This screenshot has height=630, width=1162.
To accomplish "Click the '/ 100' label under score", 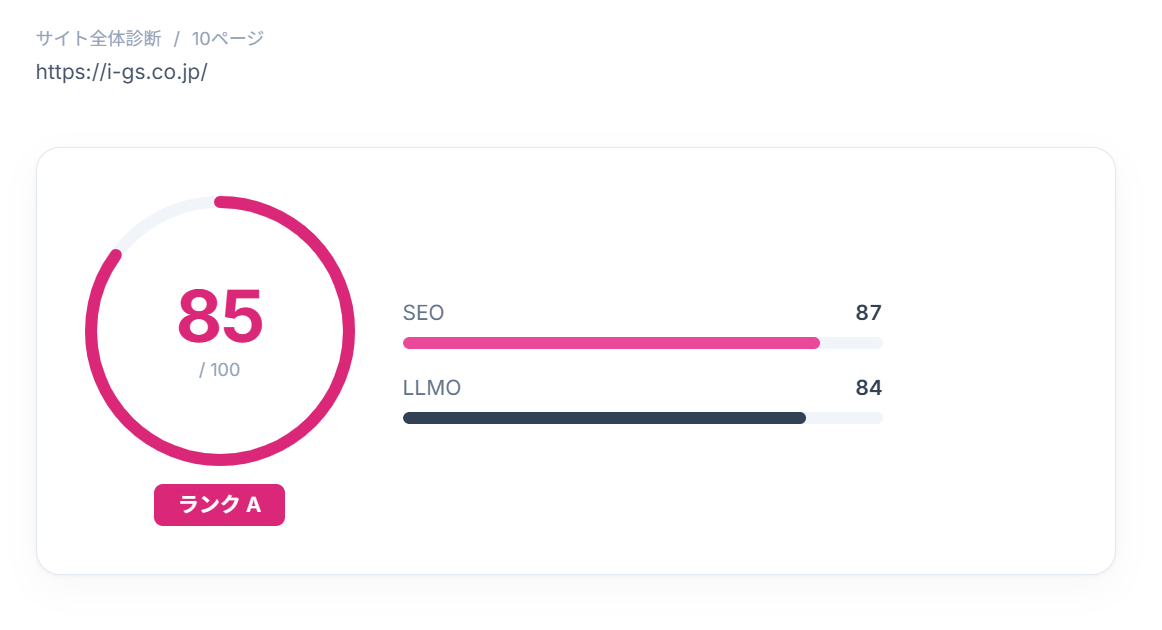I will [x=220, y=370].
